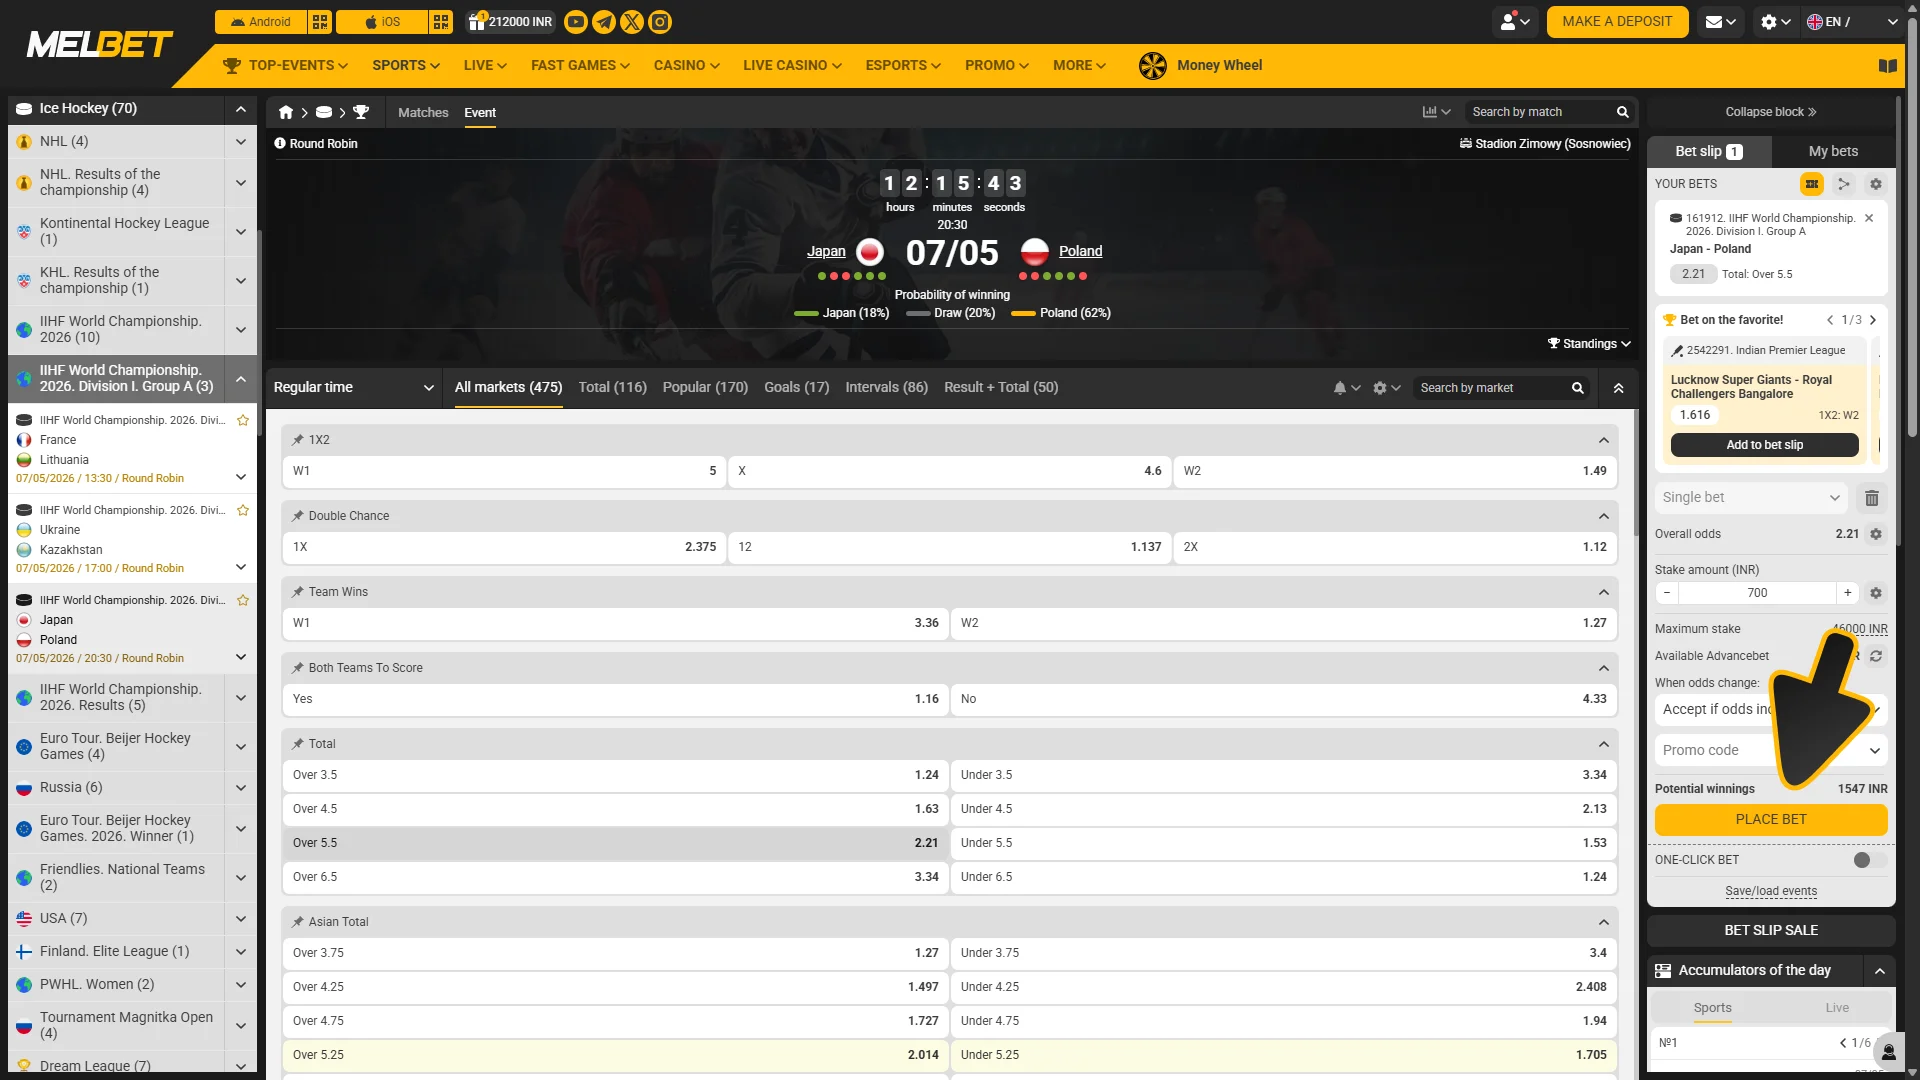Click the Search by market field
Viewport: 1920px width, 1080px height.
click(x=1490, y=388)
